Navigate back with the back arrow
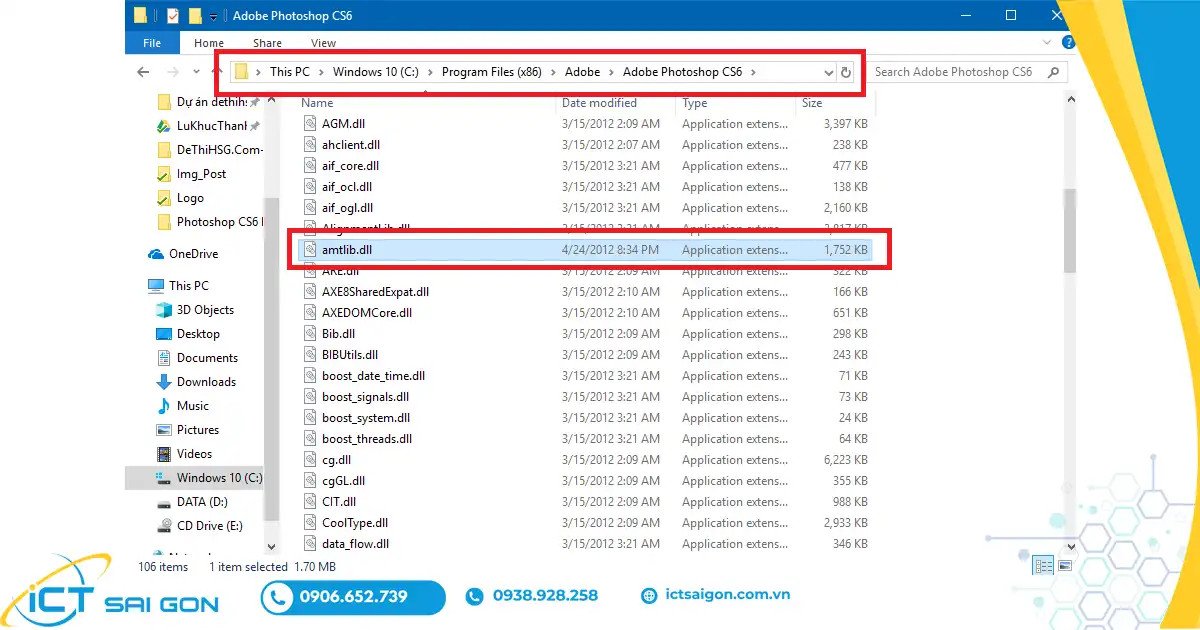This screenshot has width=1200, height=630. coord(143,71)
